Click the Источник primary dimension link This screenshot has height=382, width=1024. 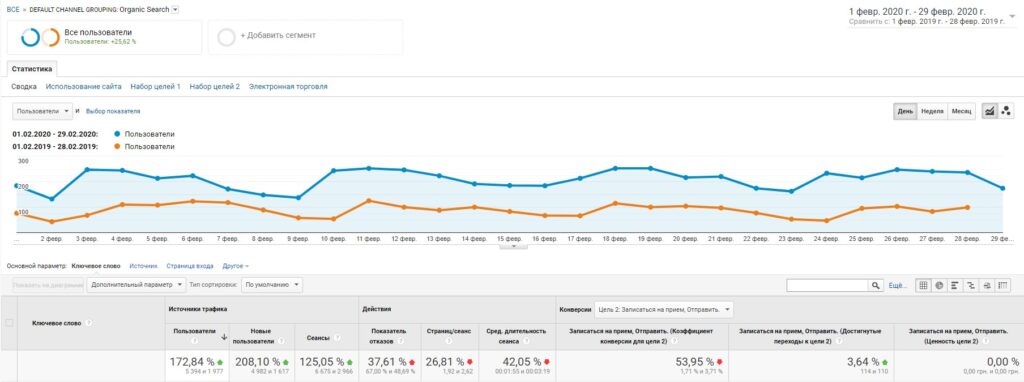pyautogui.click(x=144, y=266)
